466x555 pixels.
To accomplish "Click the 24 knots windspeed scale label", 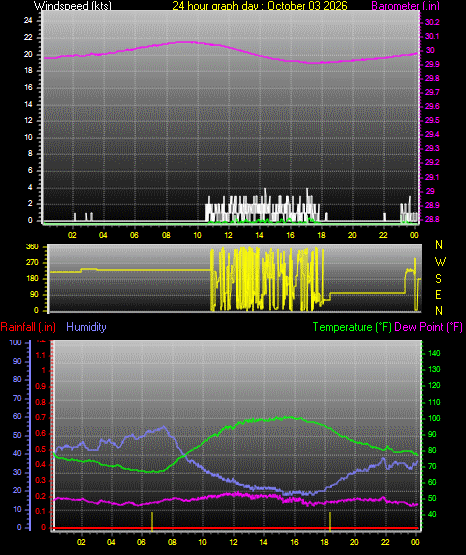I will pos(28,21).
